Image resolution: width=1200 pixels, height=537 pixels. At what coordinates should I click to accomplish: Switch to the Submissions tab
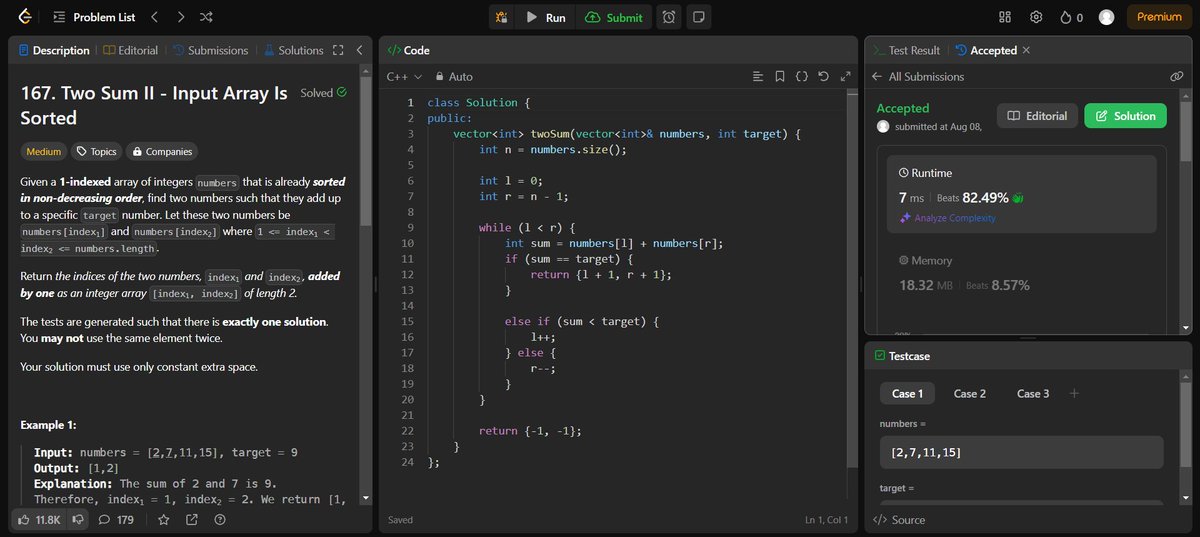click(x=210, y=50)
